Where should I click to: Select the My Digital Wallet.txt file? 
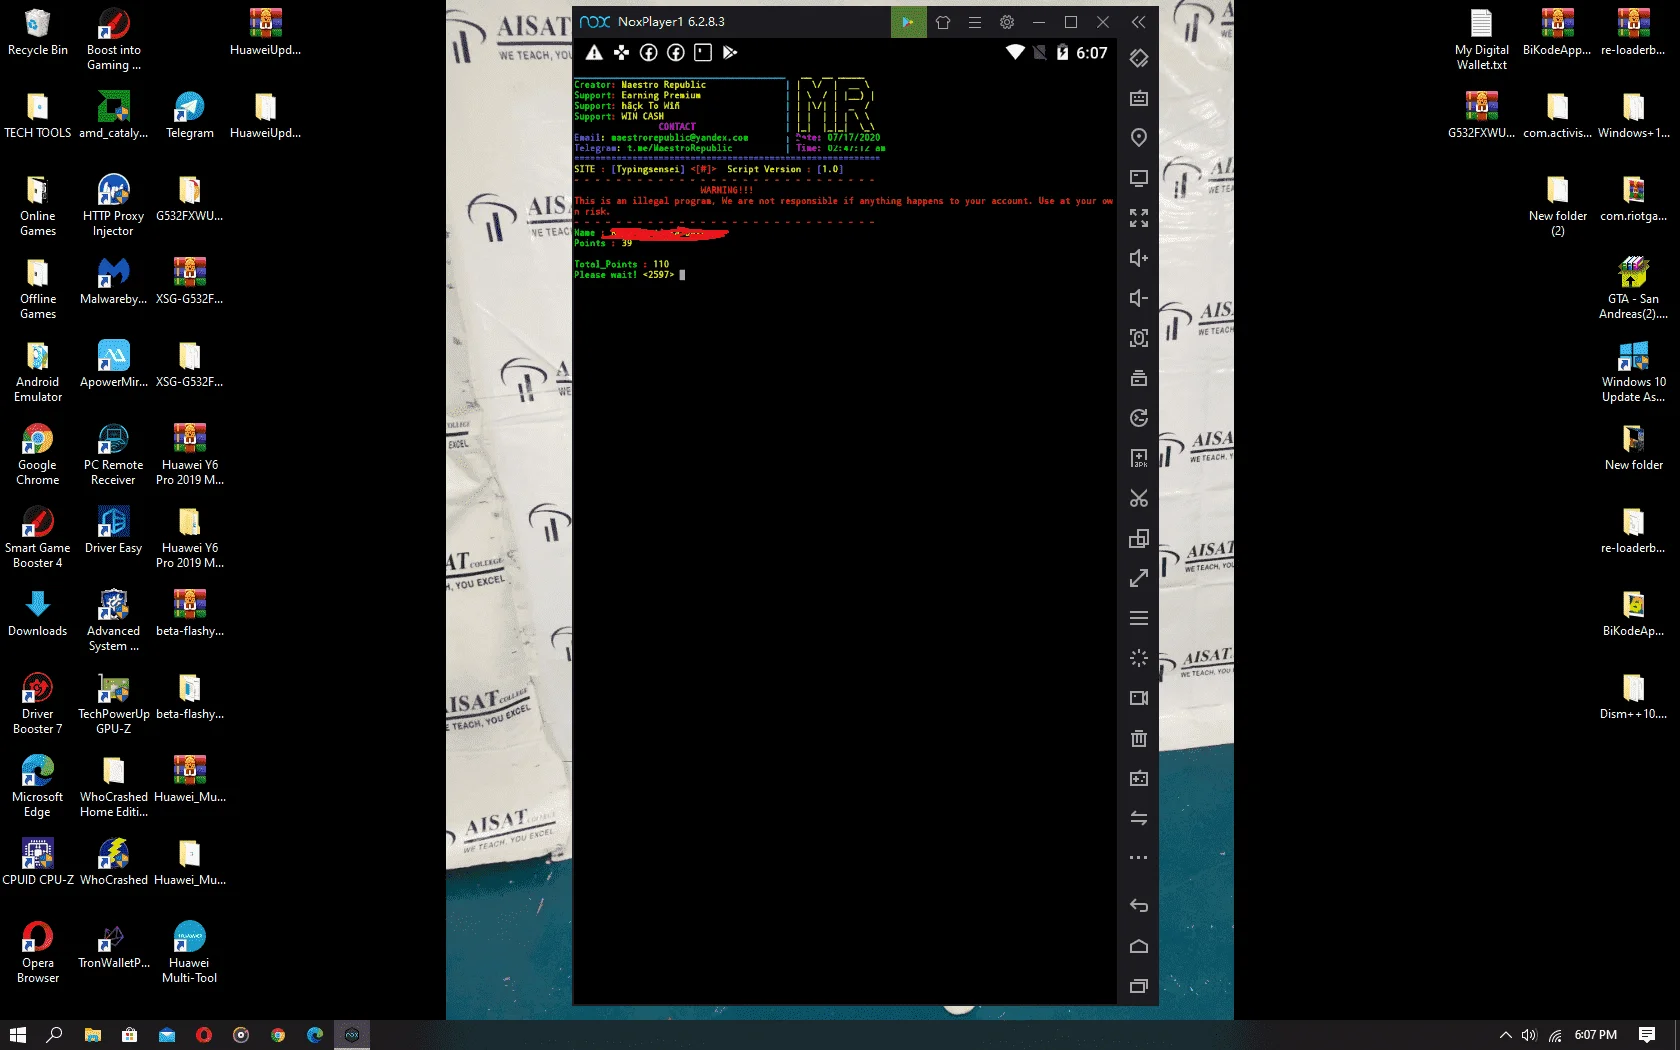pyautogui.click(x=1481, y=40)
